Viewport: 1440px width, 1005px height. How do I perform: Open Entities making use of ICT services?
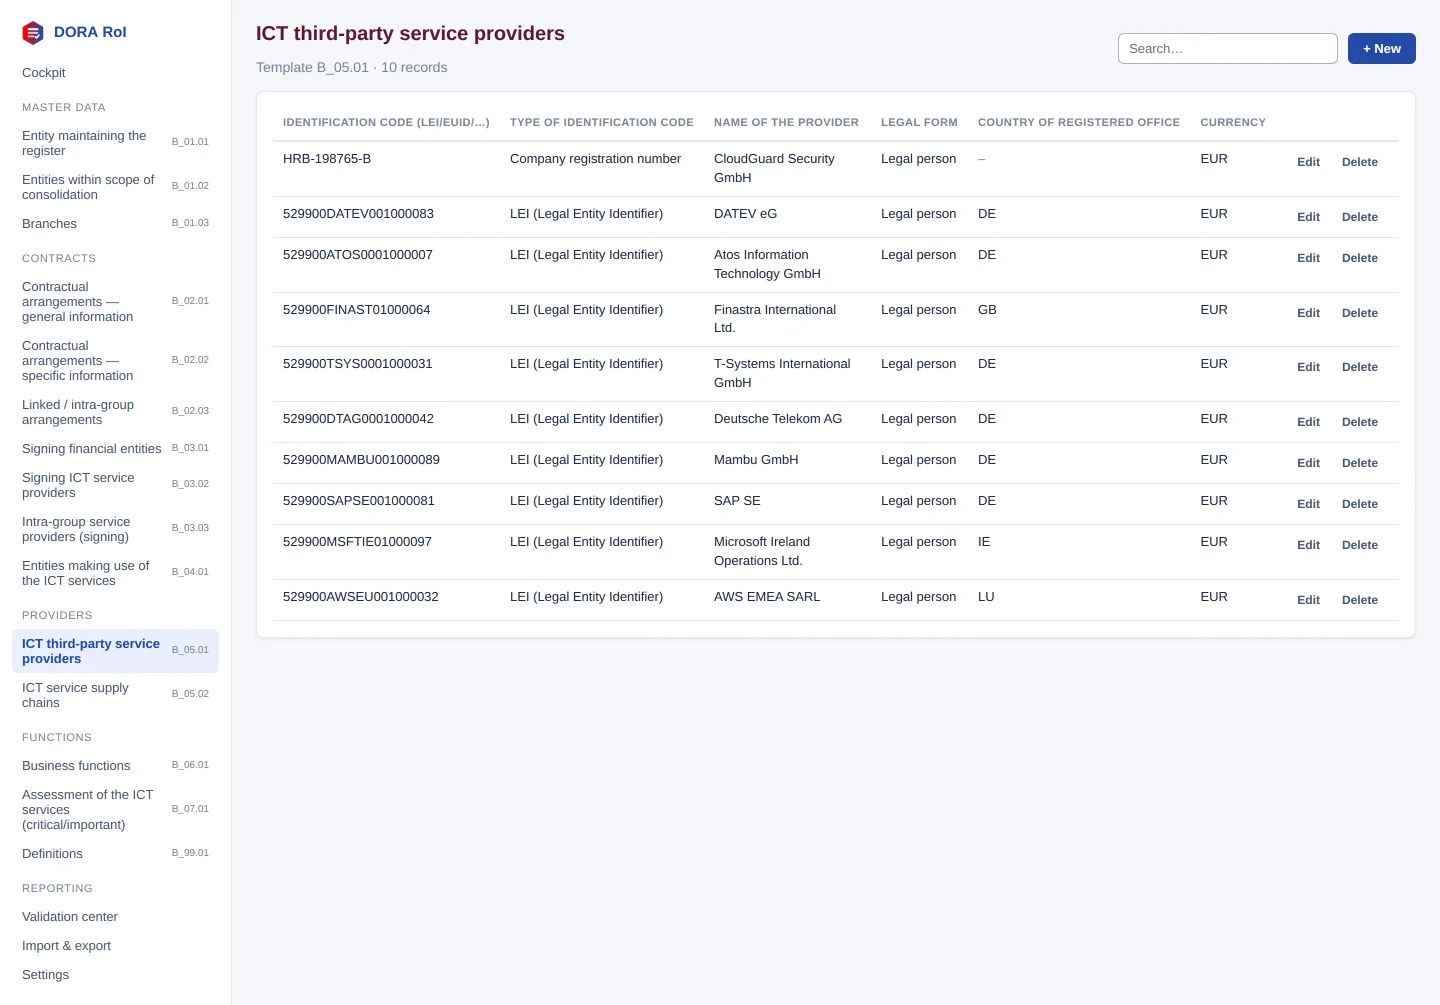pyautogui.click(x=115, y=573)
